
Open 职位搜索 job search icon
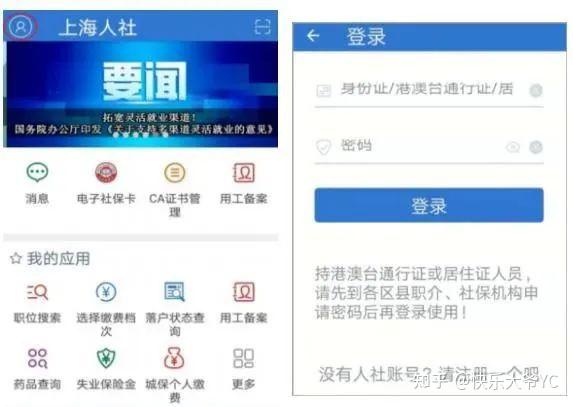coord(37,292)
